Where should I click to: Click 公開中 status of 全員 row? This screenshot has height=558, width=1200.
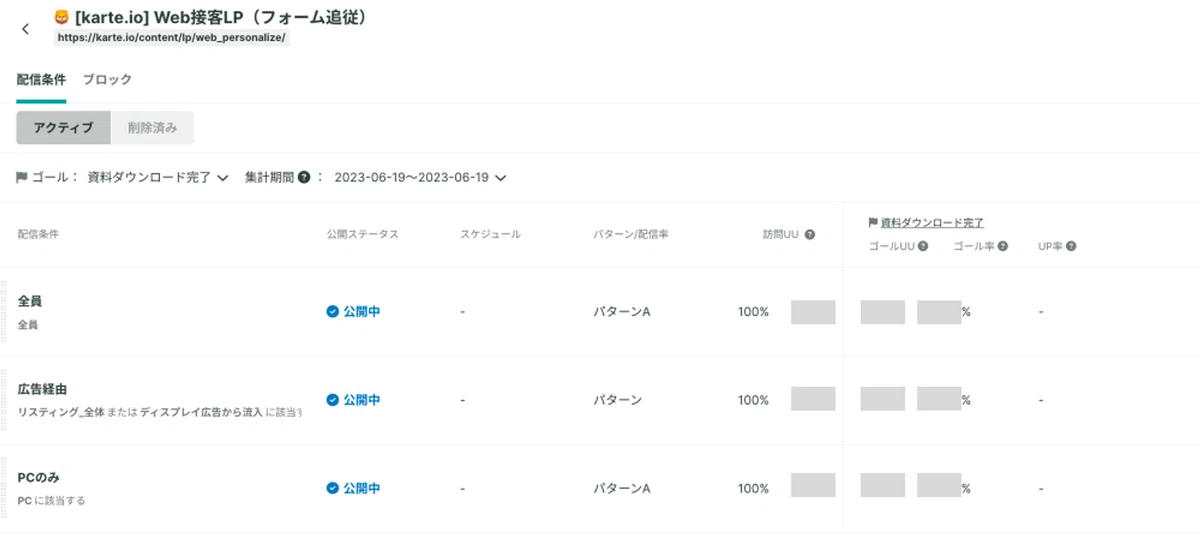pyautogui.click(x=353, y=312)
